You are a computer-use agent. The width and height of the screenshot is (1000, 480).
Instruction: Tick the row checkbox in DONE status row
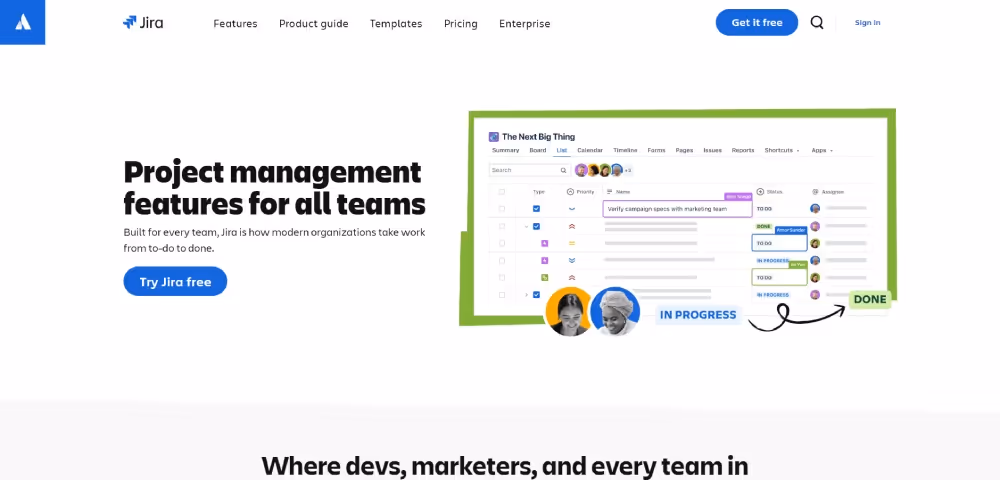click(x=502, y=226)
